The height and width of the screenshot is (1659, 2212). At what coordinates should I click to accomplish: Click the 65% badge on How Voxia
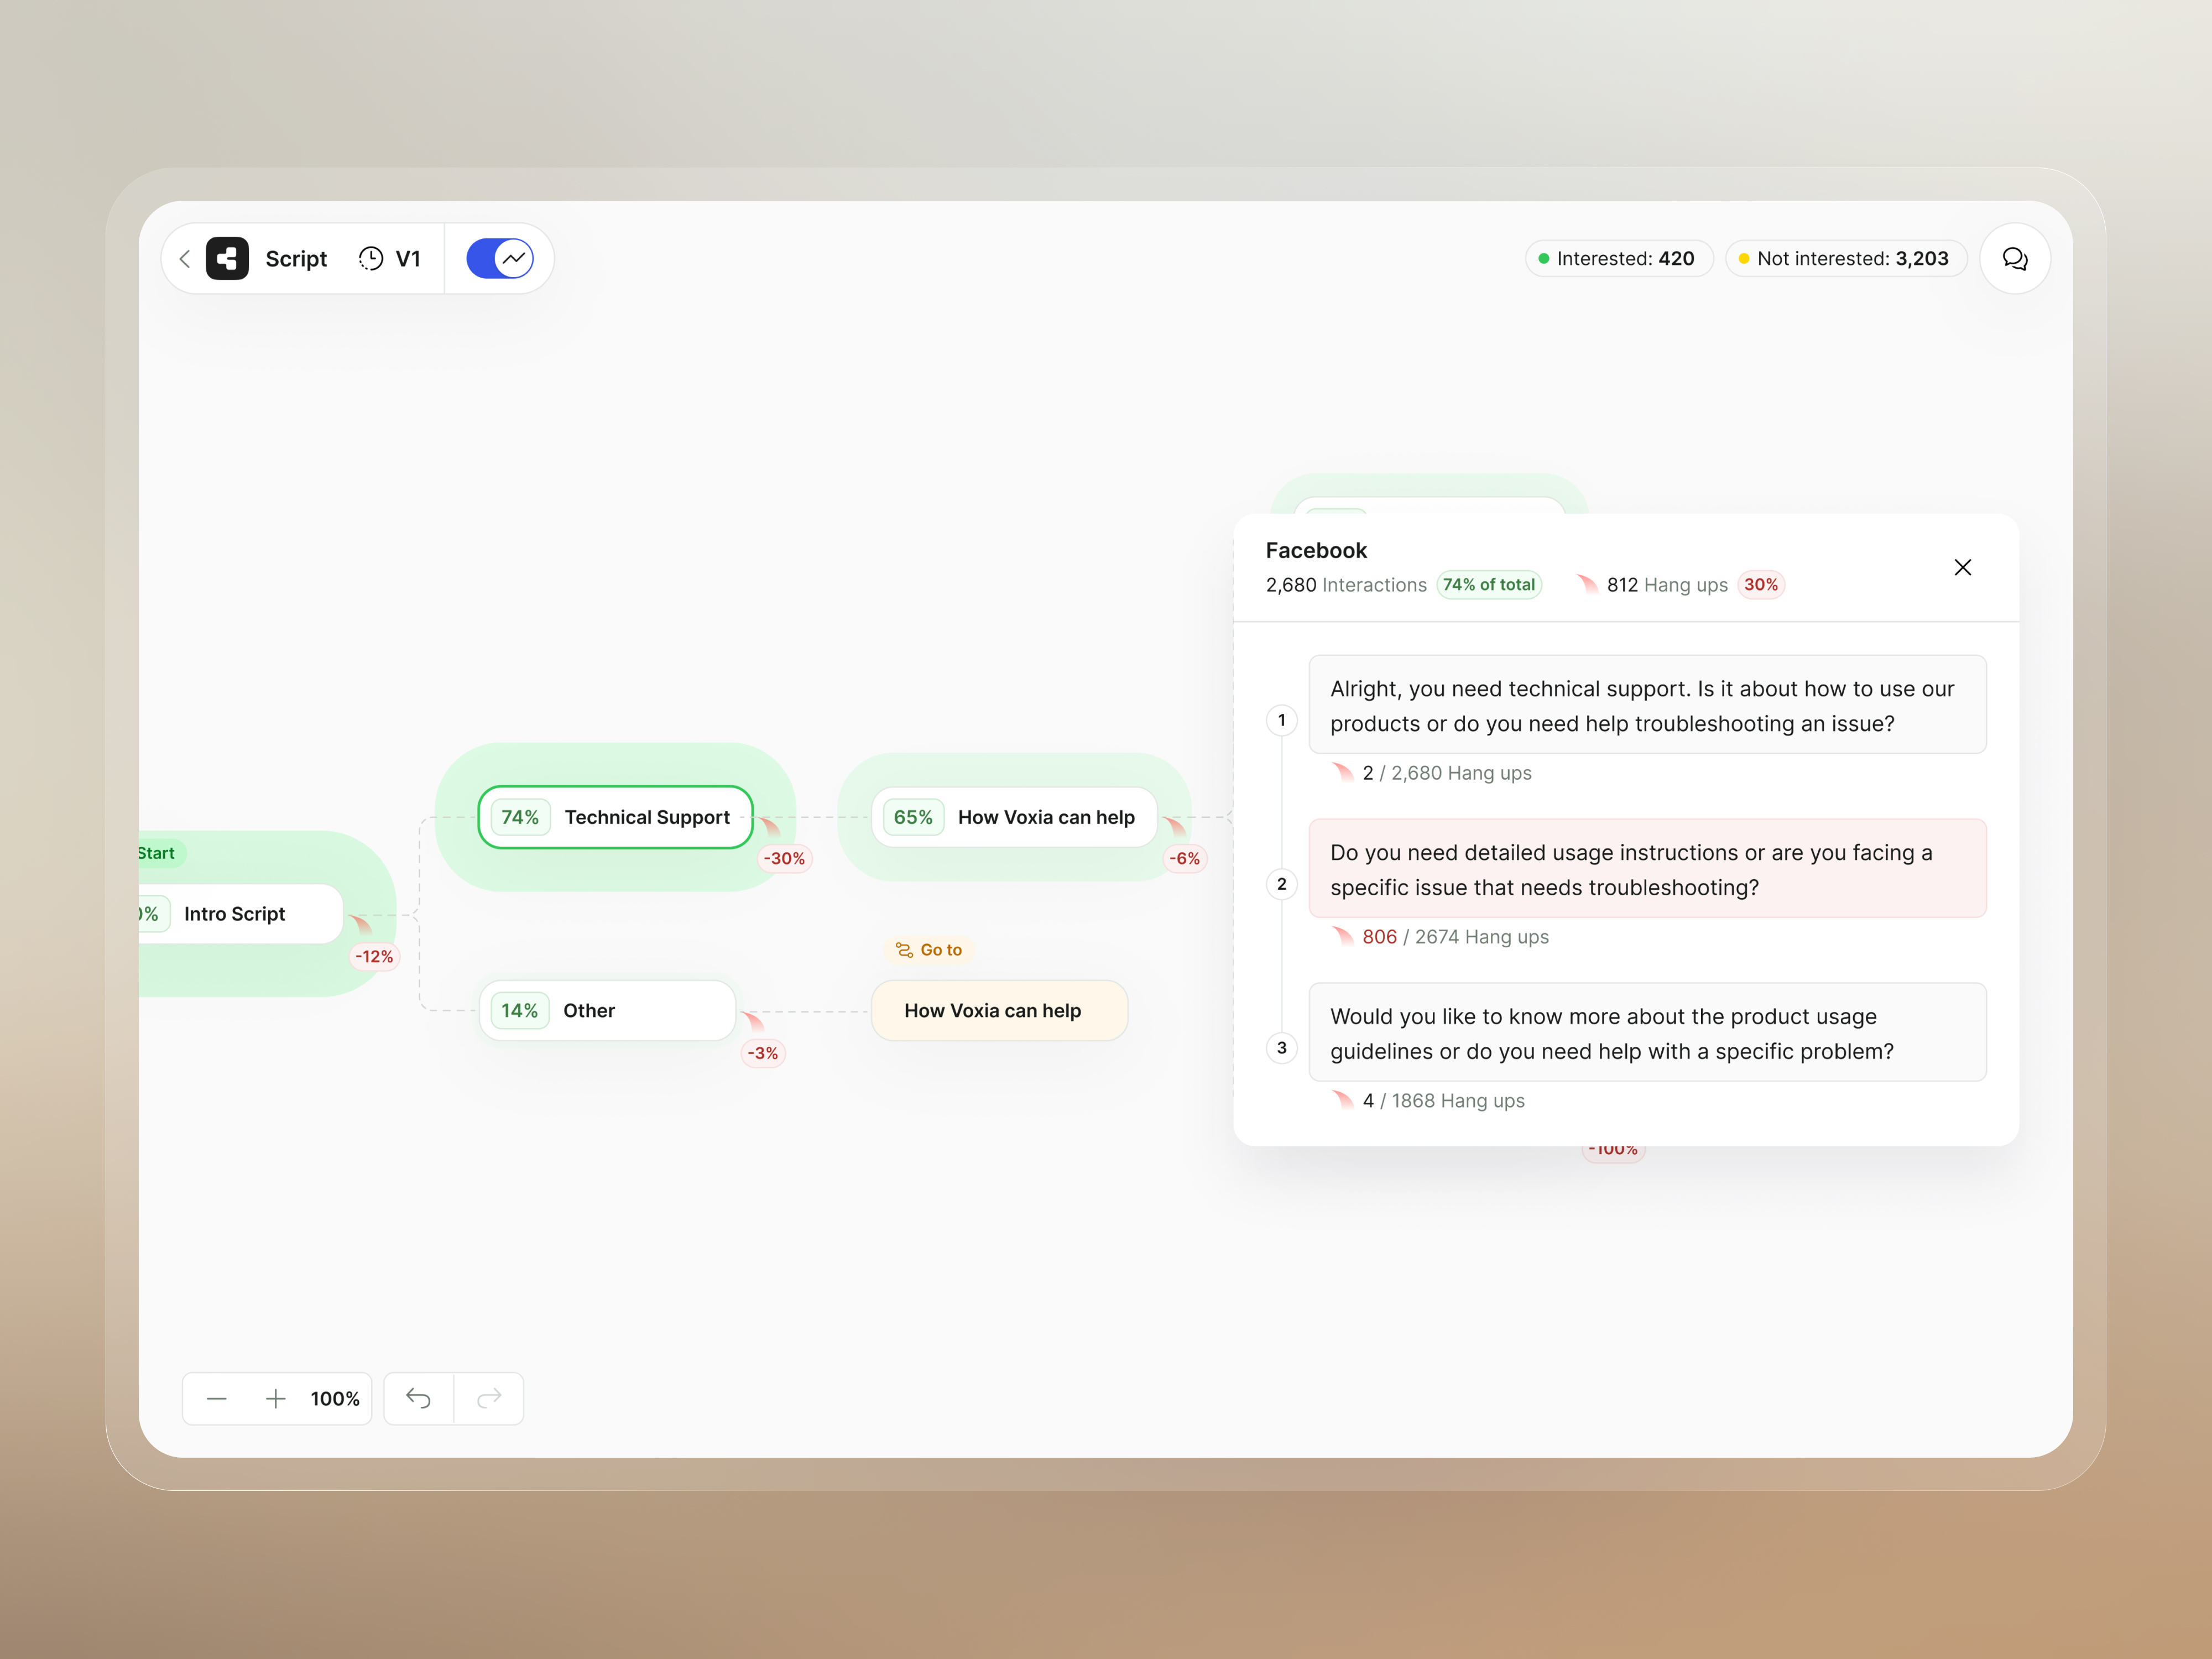point(913,817)
